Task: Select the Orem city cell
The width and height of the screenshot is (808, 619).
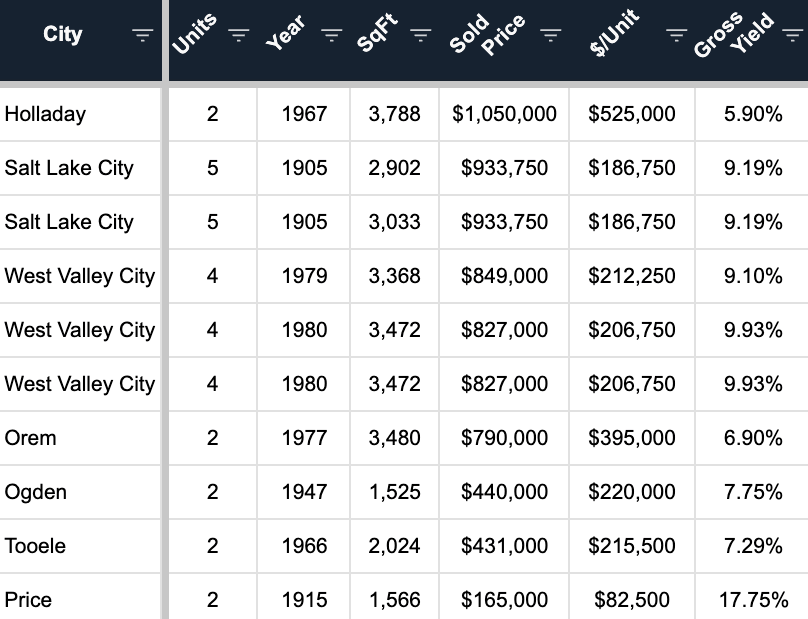Action: coord(30,438)
